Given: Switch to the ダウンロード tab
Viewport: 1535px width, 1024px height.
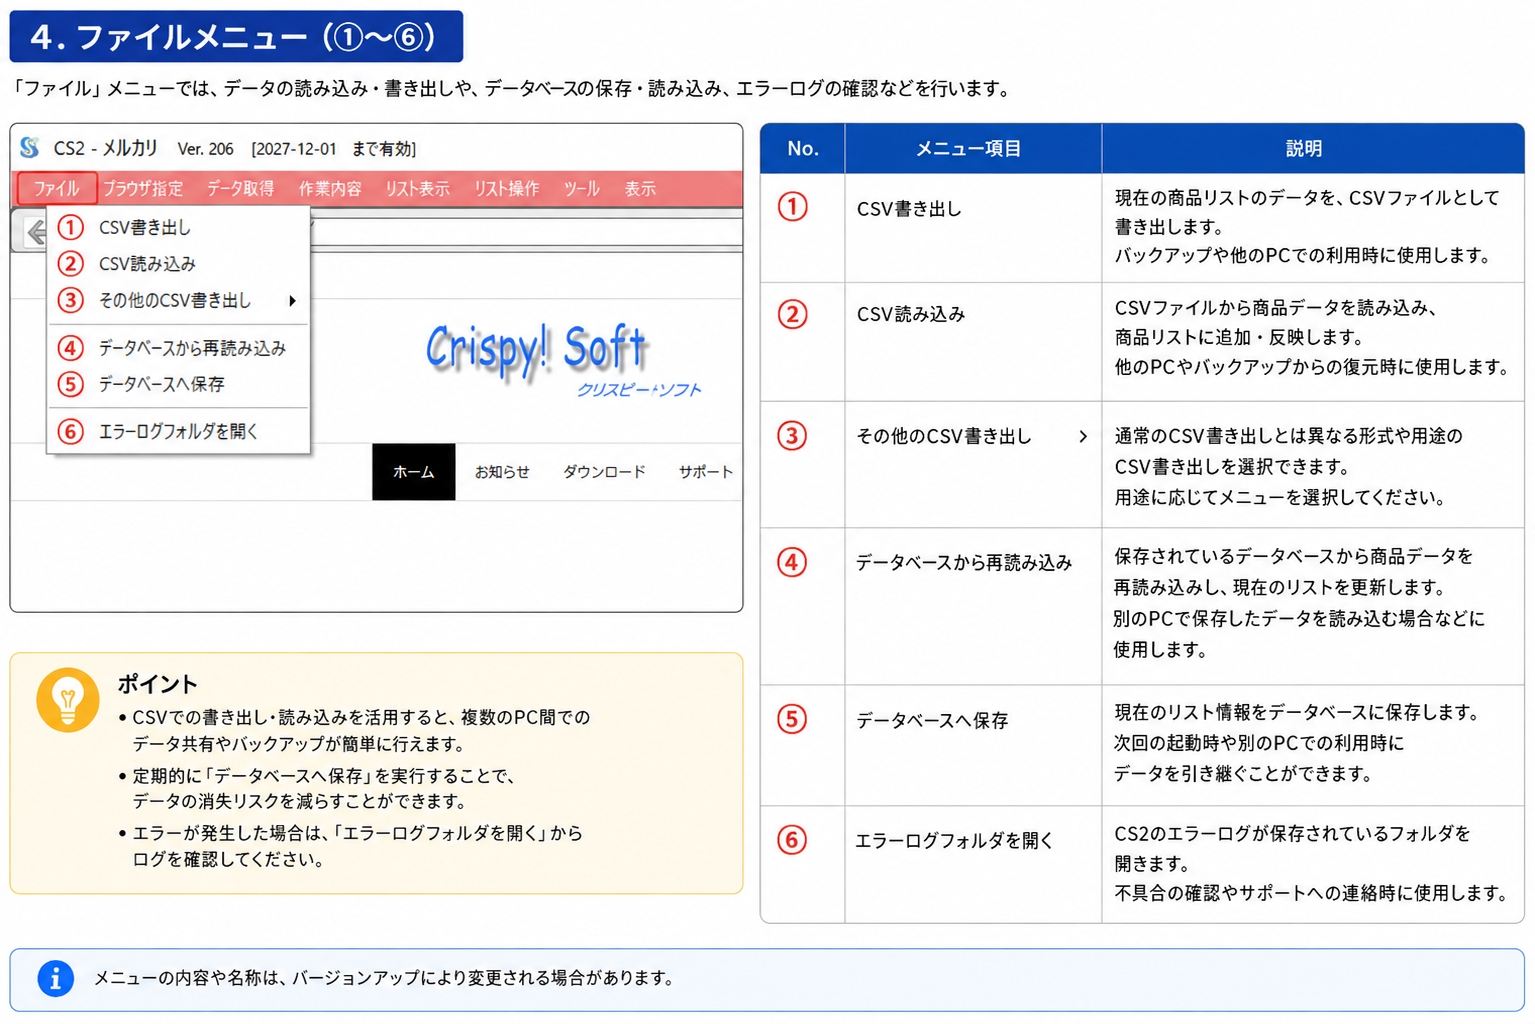Looking at the screenshot, I should click(604, 471).
